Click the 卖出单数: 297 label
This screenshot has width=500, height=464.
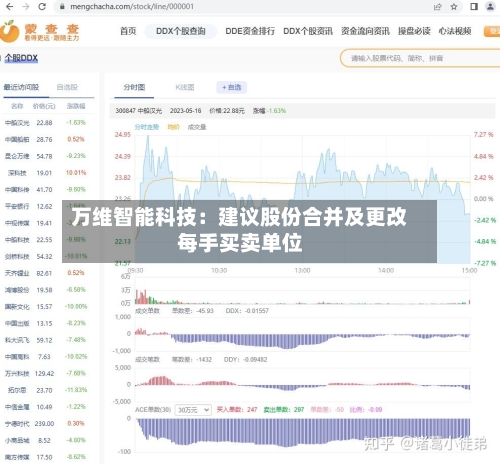tap(284, 410)
